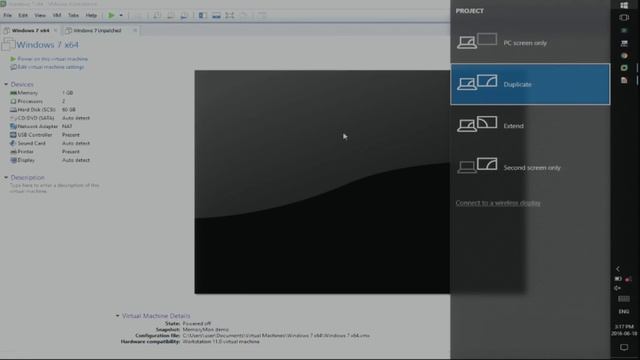Click the description text entry area
The image size is (640, 360).
click(x=55, y=188)
